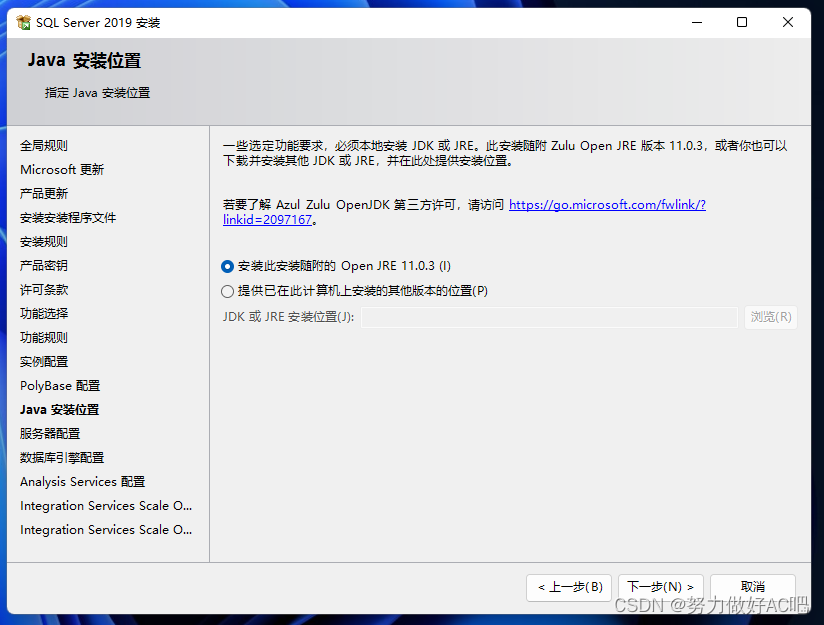The width and height of the screenshot is (824, 625).
Task: Proceed with the 下一步(N) button
Action: coord(661,587)
